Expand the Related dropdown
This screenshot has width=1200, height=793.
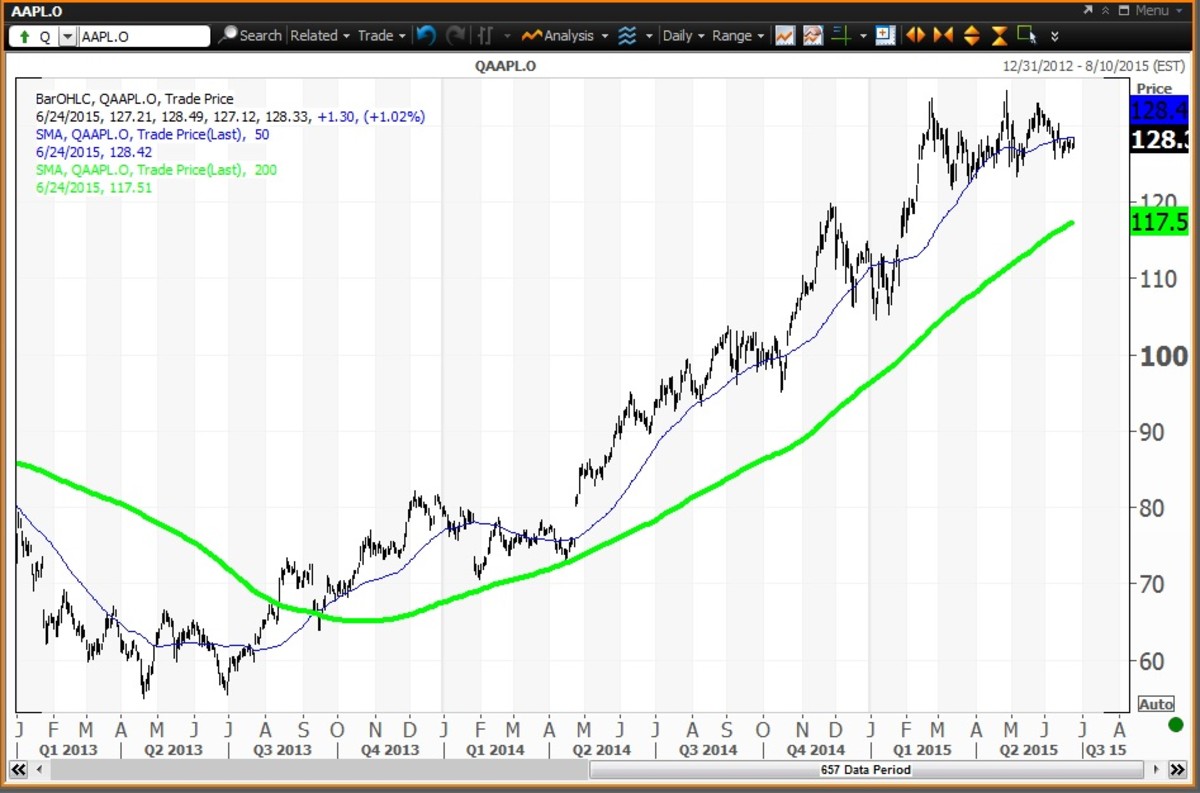[320, 35]
